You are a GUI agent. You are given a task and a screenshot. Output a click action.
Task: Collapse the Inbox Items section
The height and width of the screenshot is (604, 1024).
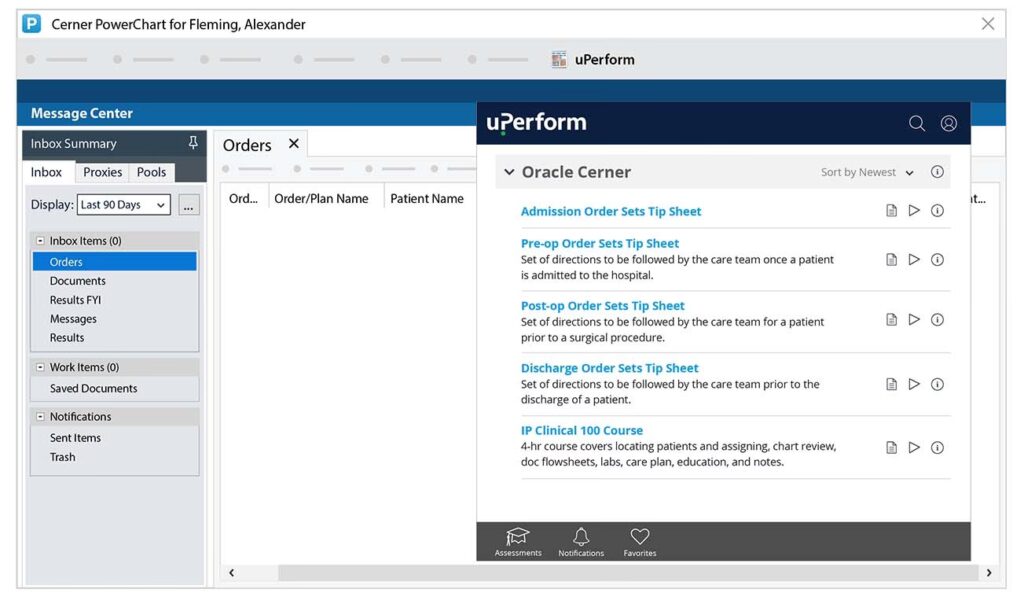(x=40, y=241)
